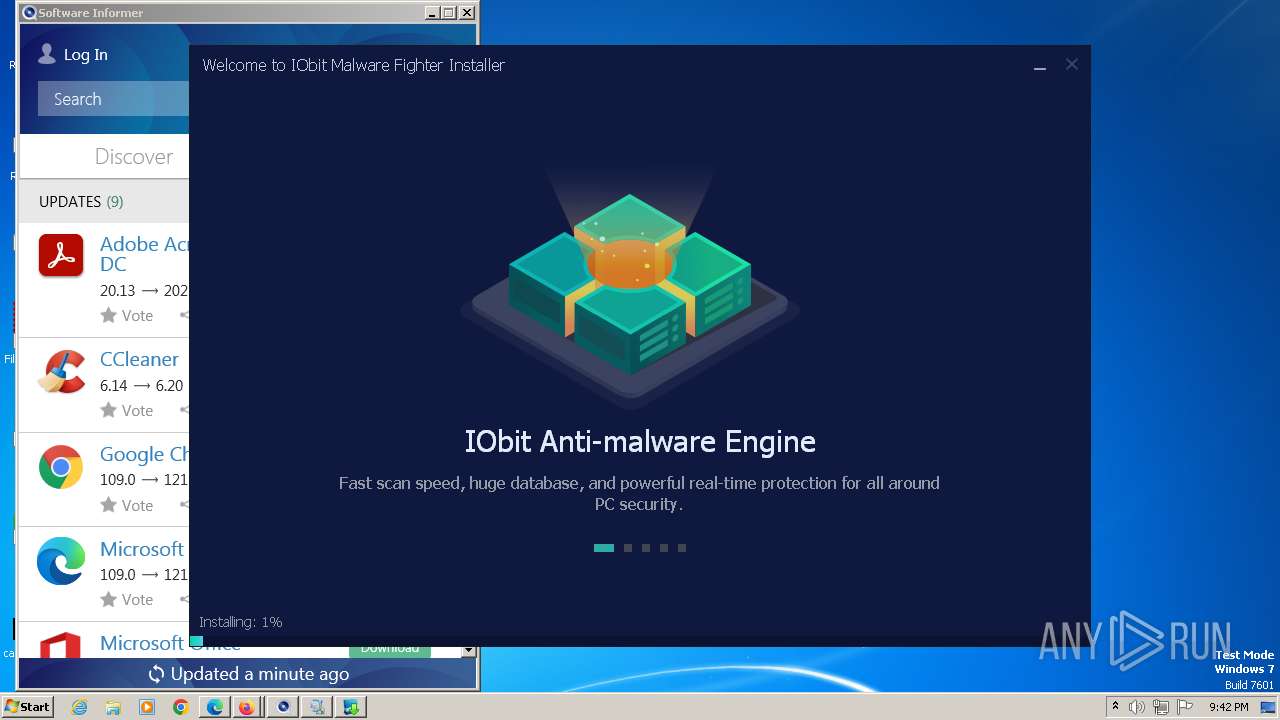Click the IObit Anti-malware Engine heading

[x=640, y=441]
